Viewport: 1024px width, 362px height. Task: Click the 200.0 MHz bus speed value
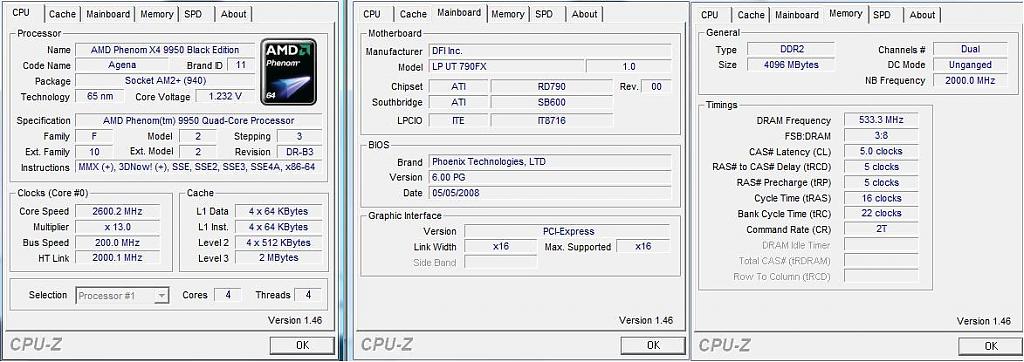(118, 242)
